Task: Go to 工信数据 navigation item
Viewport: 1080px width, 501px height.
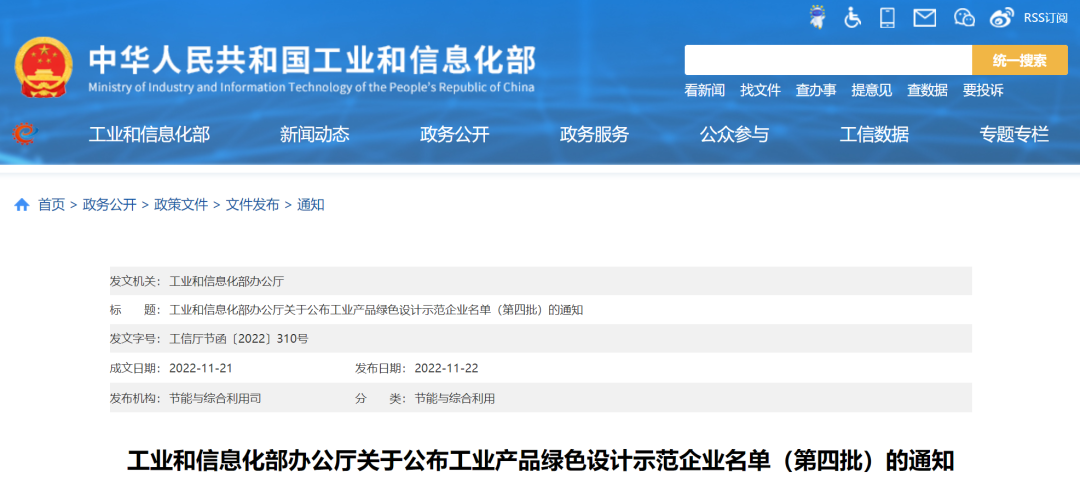Action: coord(874,135)
